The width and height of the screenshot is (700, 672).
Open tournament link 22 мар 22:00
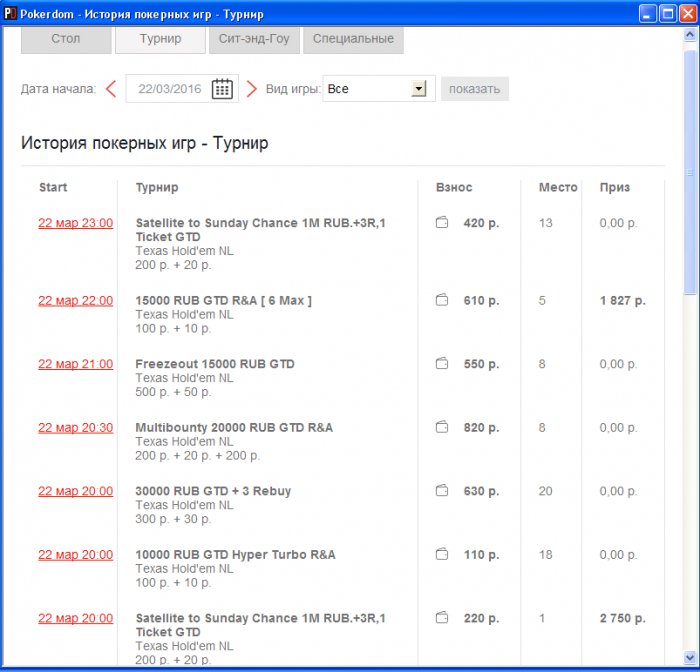click(75, 301)
